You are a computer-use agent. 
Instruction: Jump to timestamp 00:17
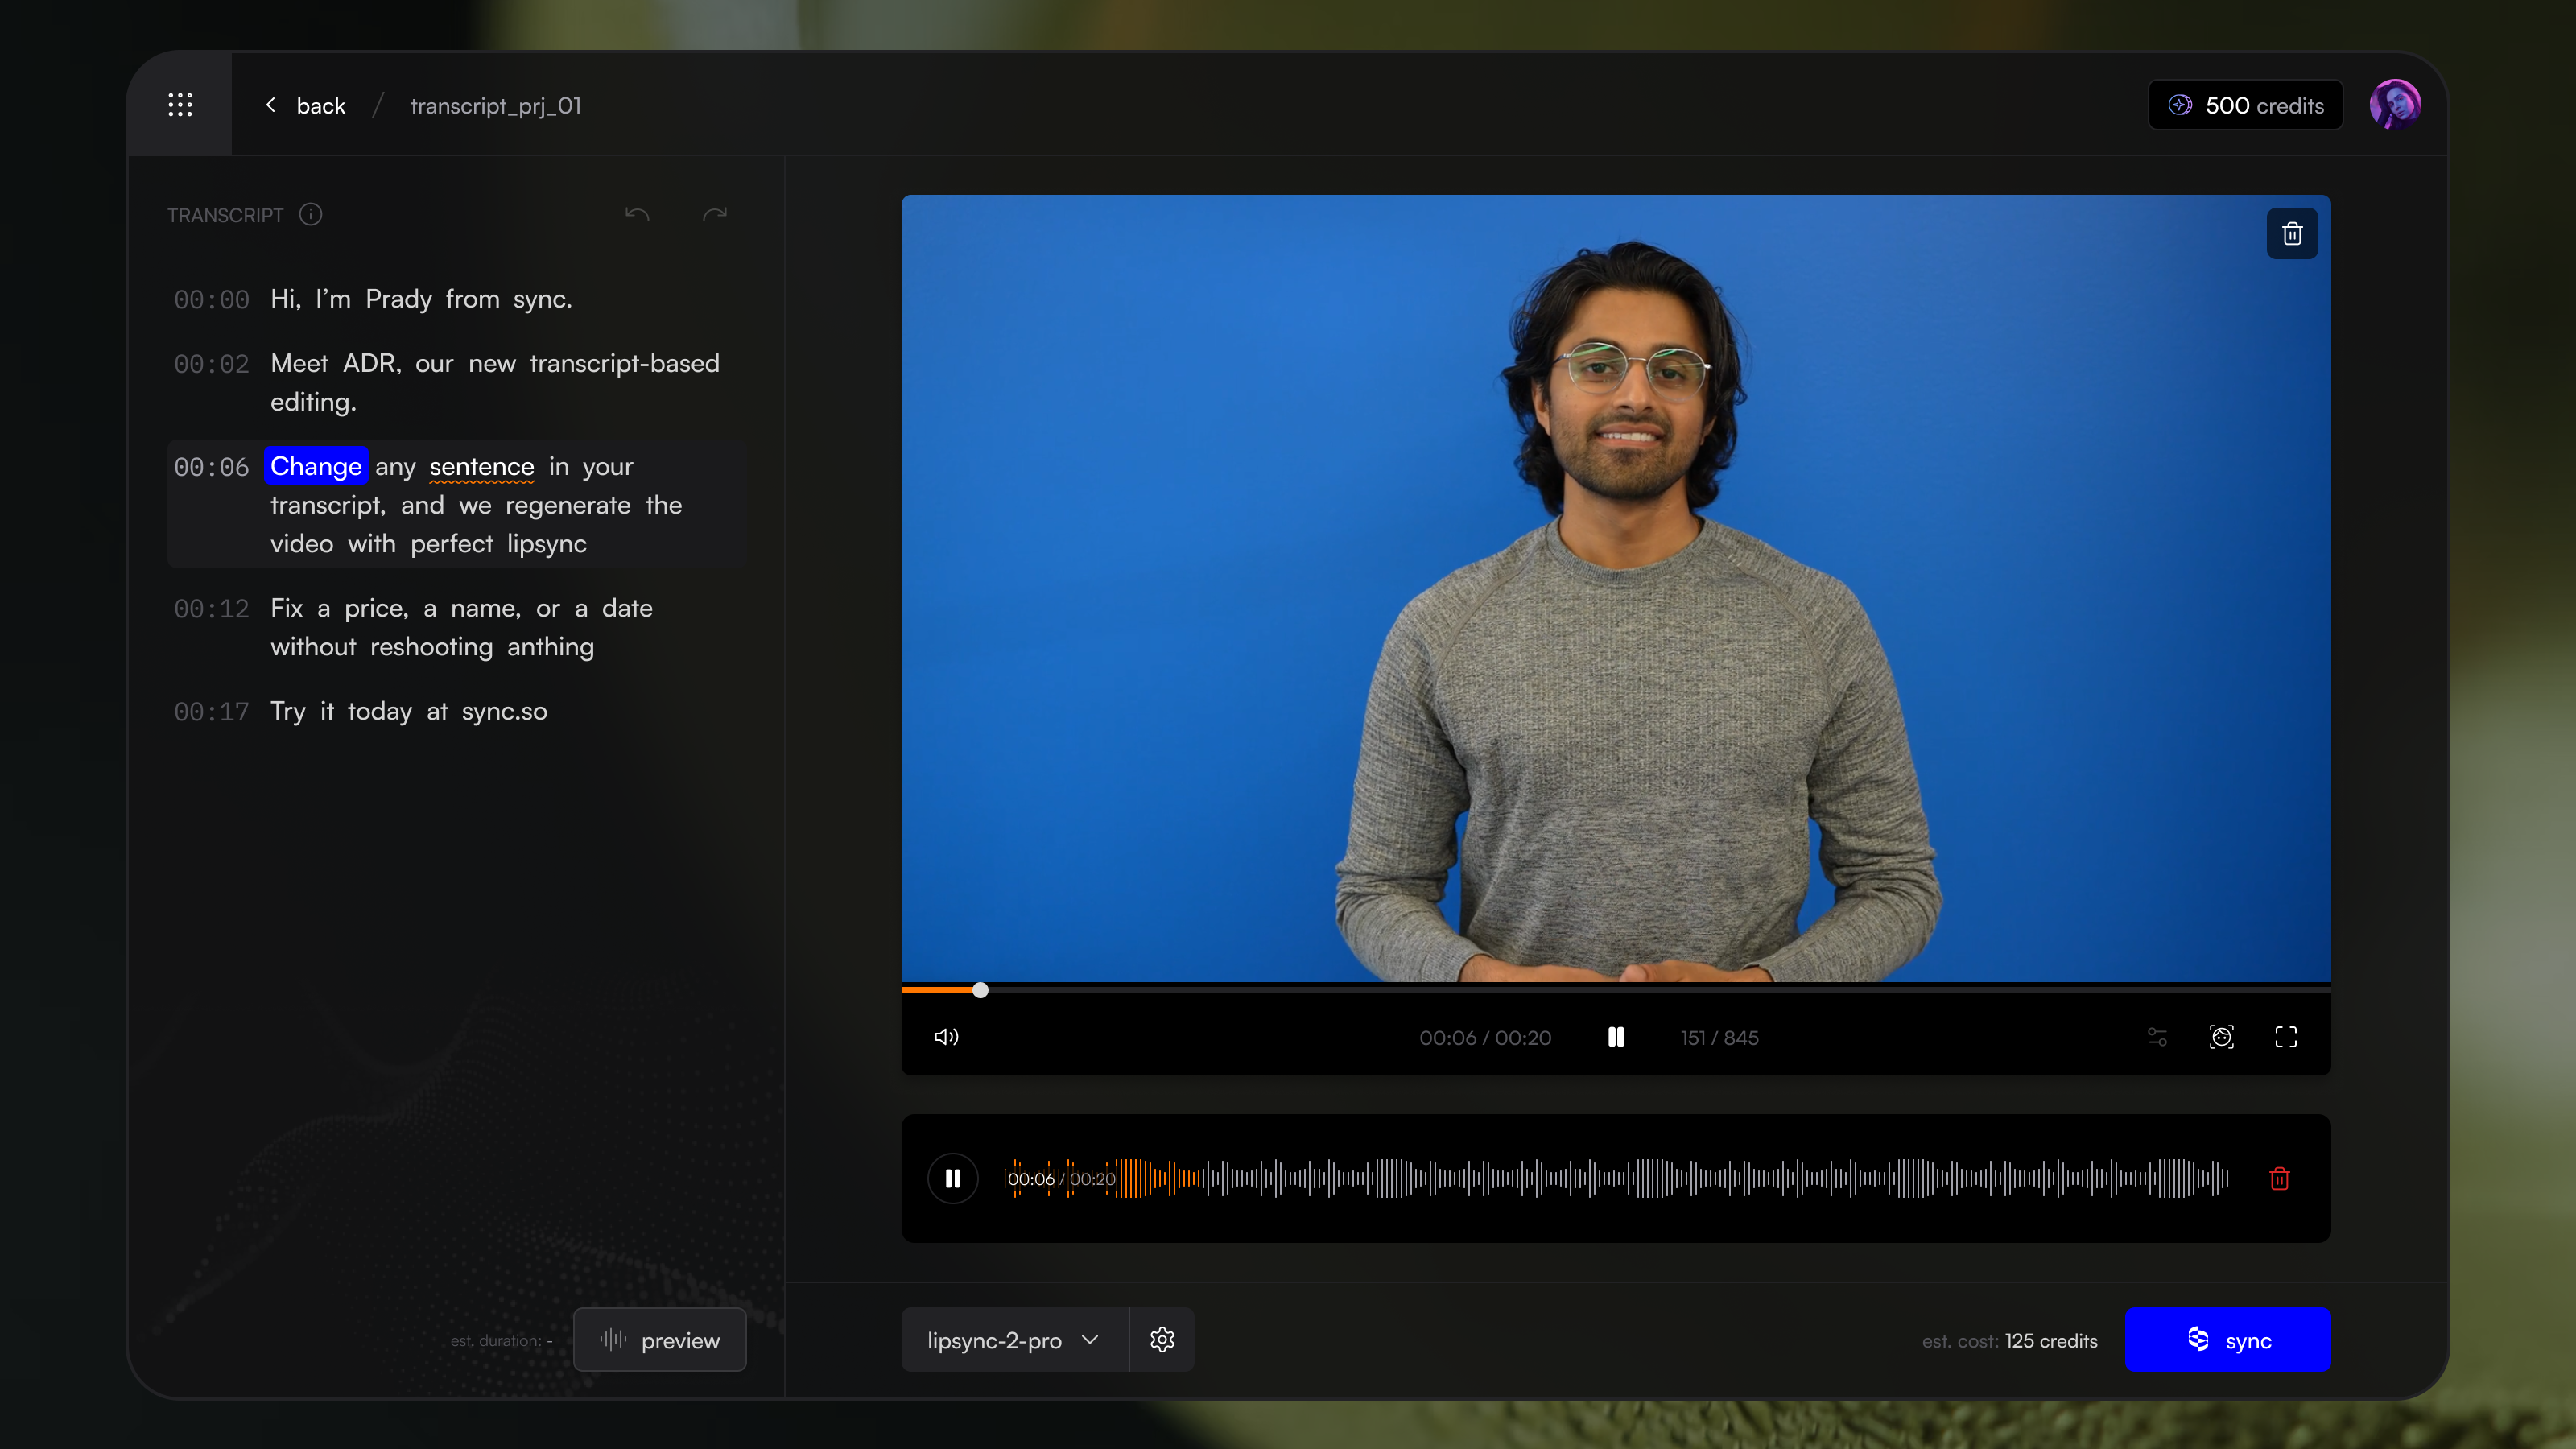tap(211, 712)
